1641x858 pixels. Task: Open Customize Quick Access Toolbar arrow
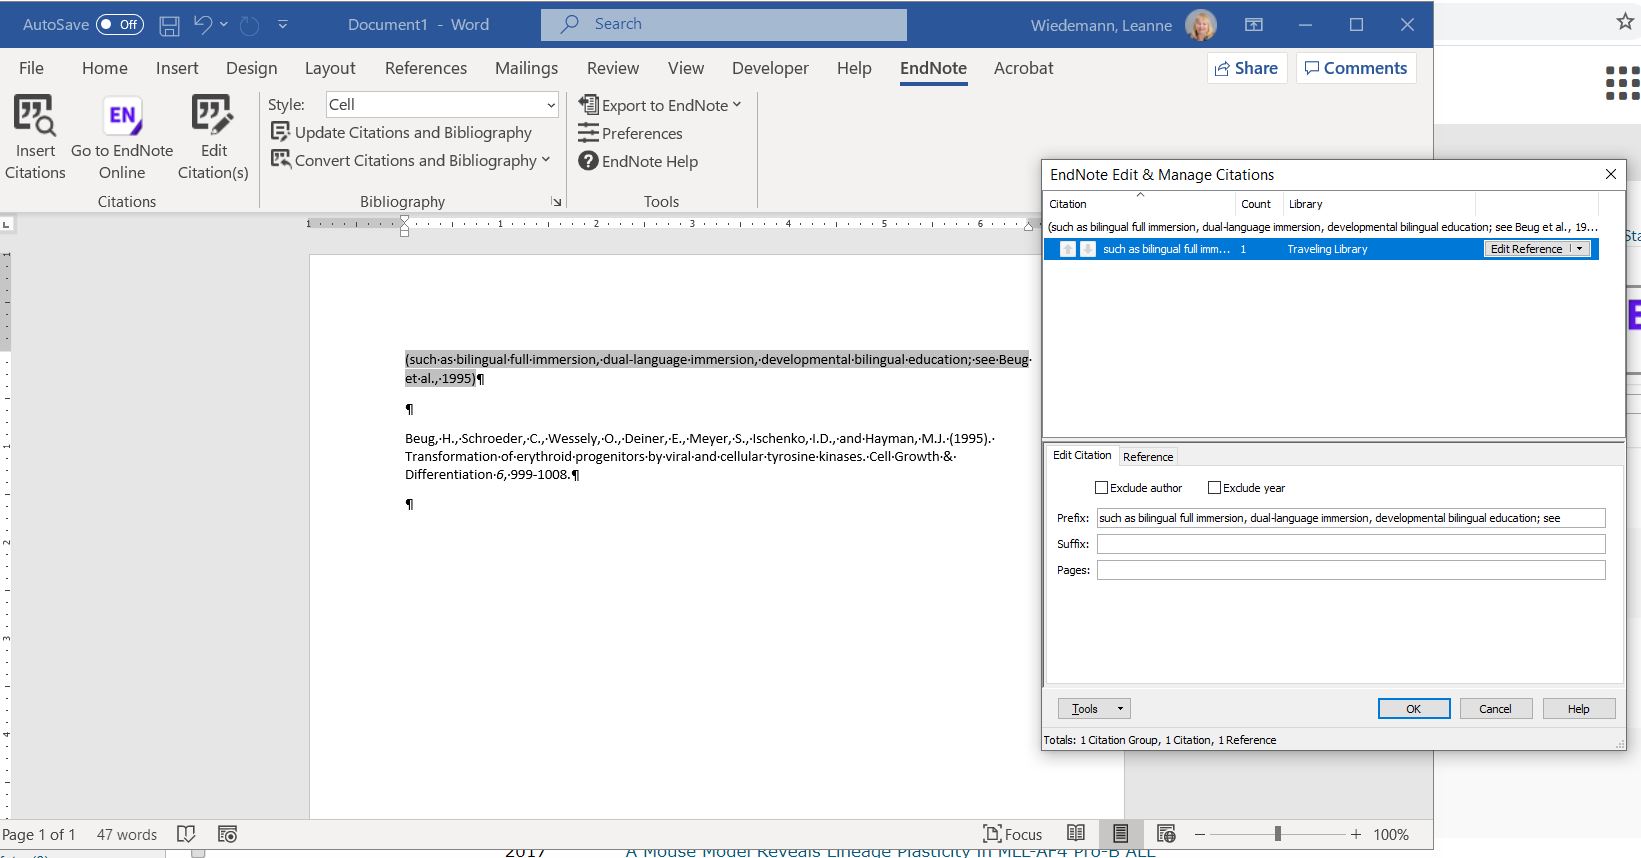(283, 25)
